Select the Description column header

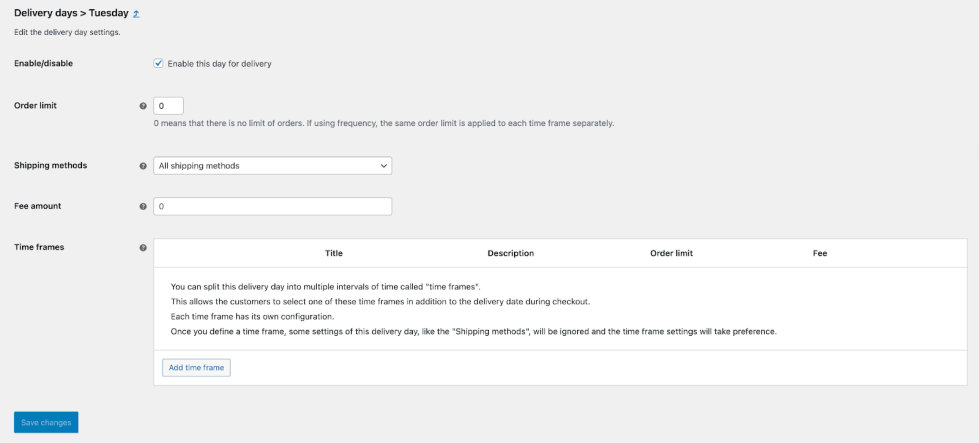510,254
